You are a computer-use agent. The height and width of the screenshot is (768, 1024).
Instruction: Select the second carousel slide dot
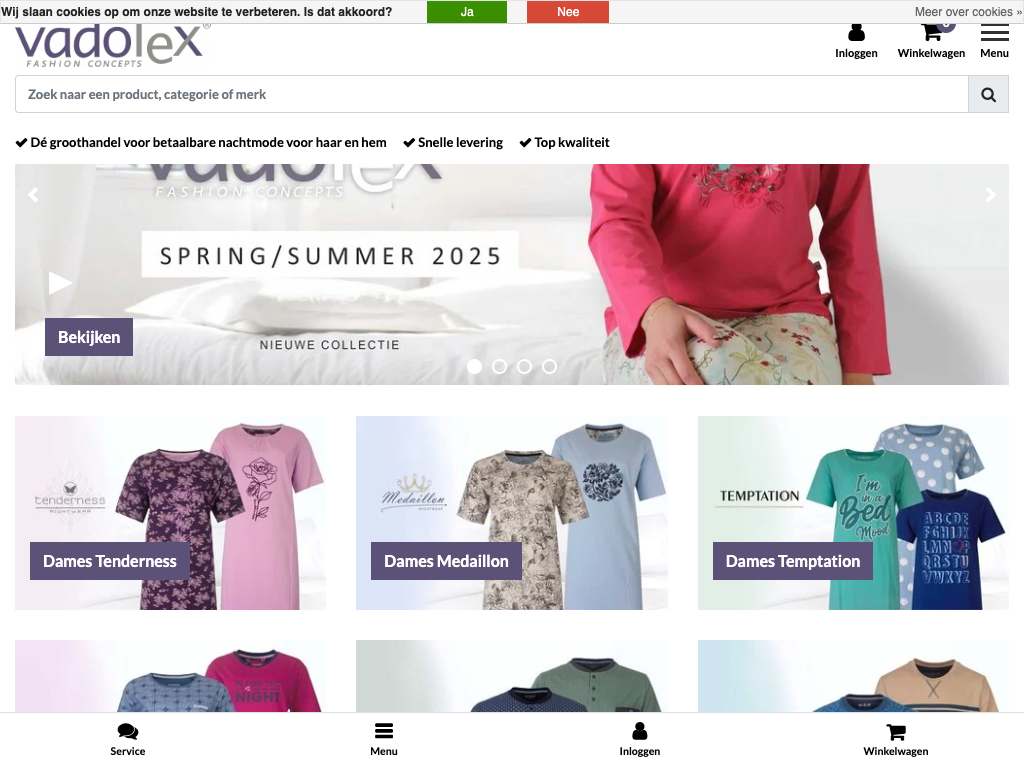point(500,366)
